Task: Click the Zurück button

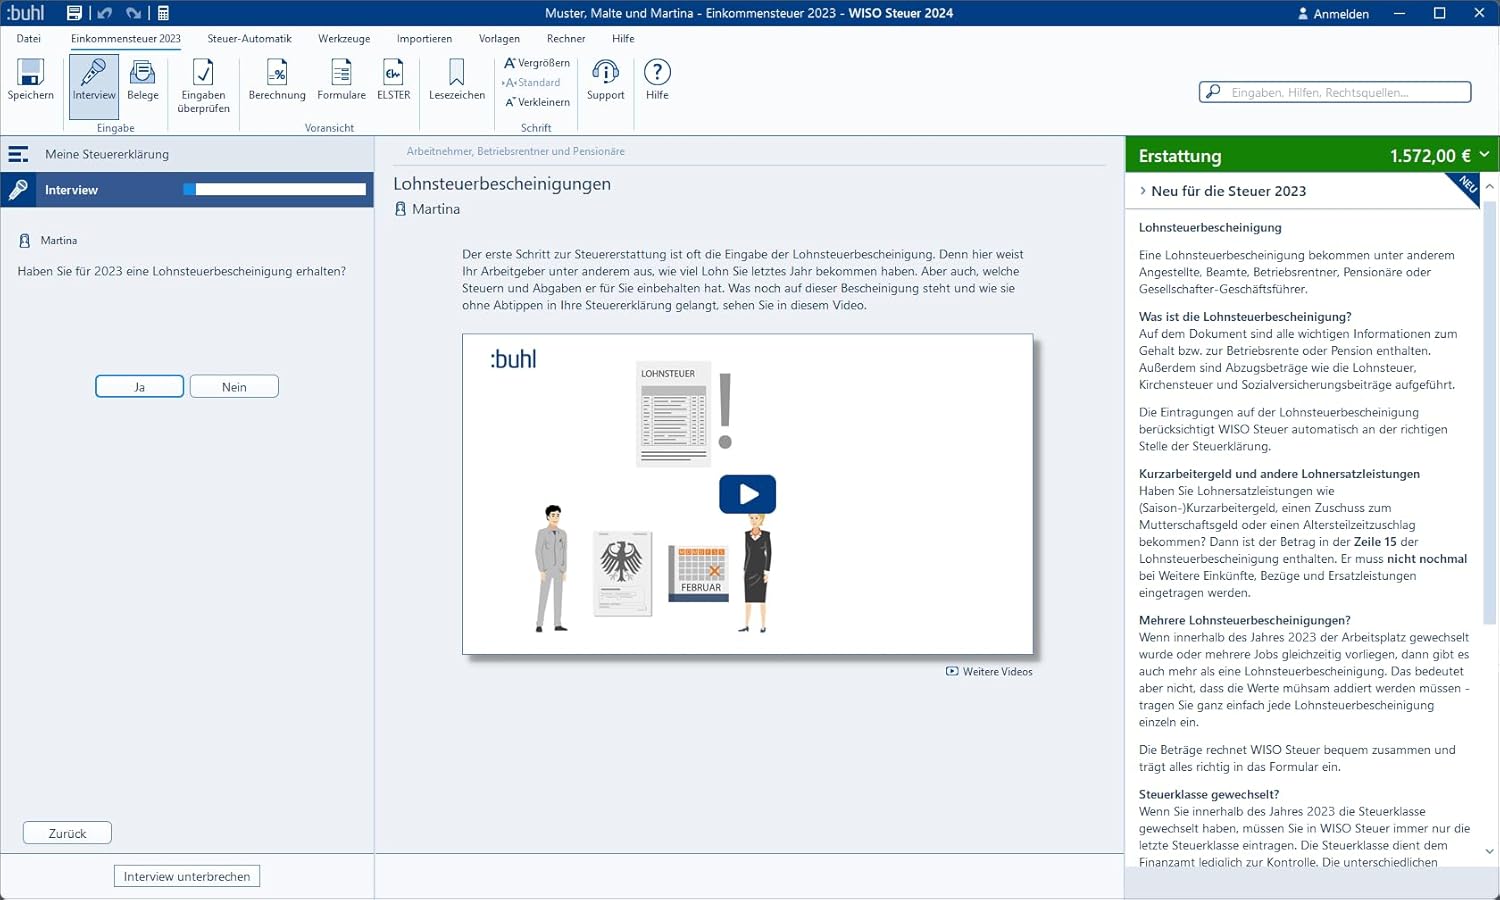Action: [67, 833]
